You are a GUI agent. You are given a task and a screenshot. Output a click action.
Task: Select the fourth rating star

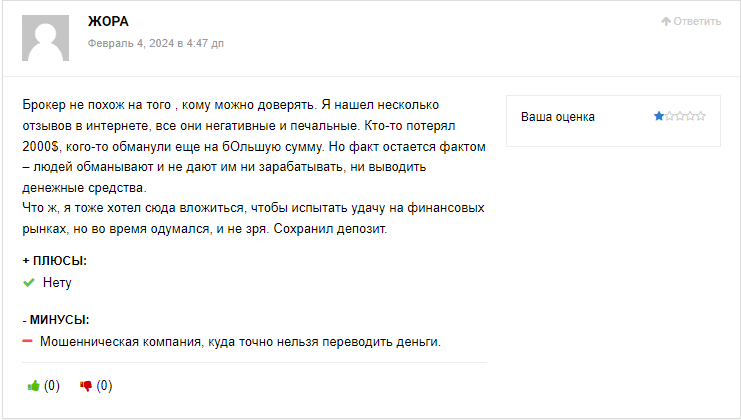tap(690, 116)
